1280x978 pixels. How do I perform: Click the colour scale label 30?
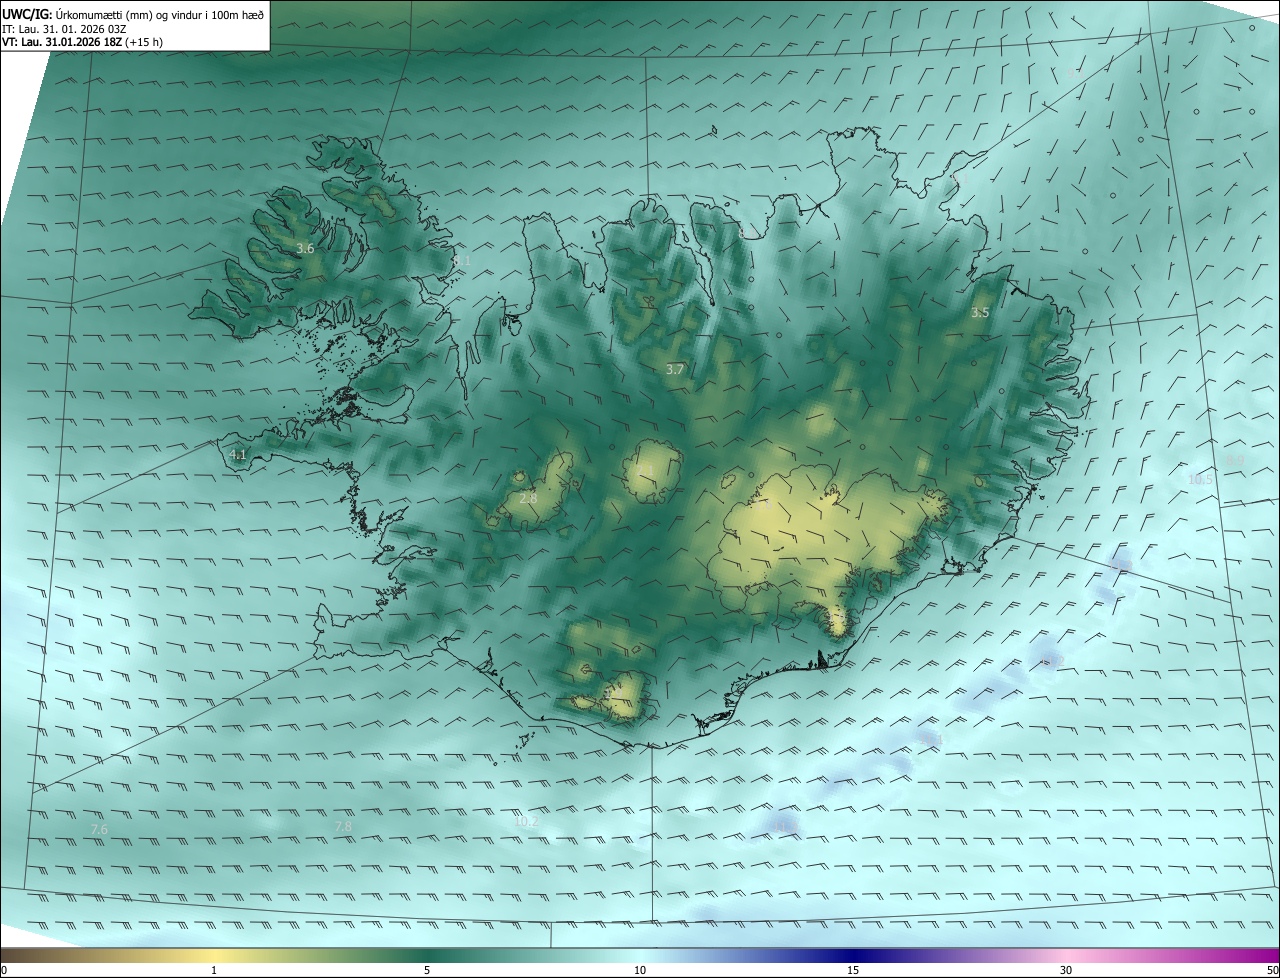click(x=1066, y=970)
